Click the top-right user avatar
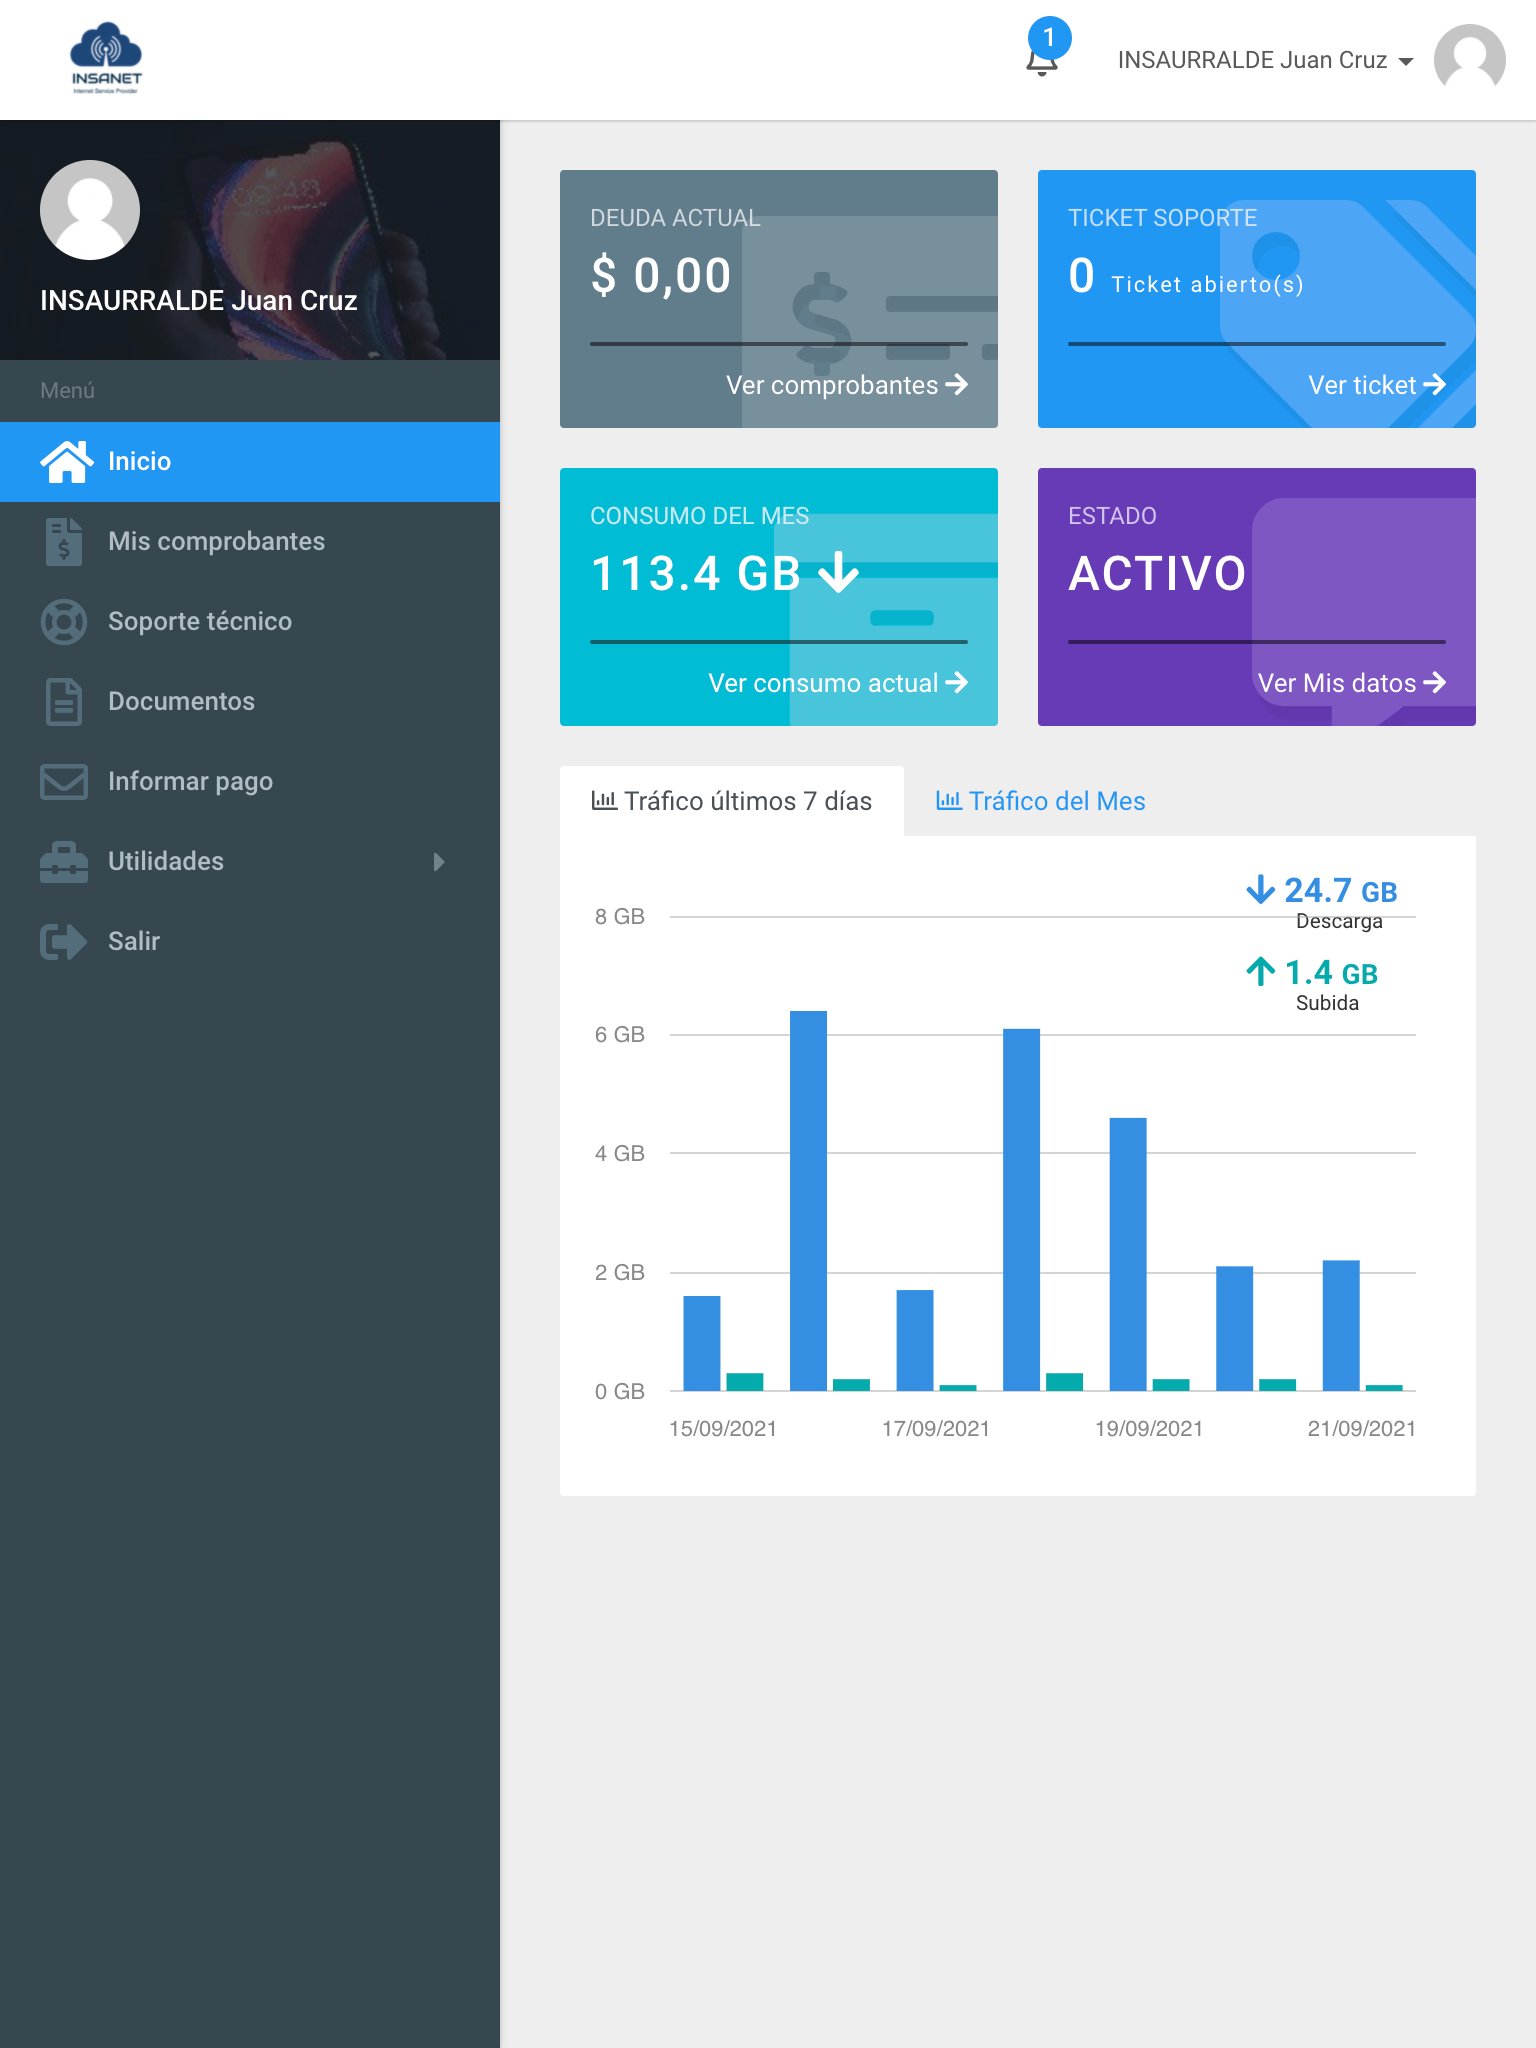Viewport: 1536px width, 2048px height. point(1469,60)
